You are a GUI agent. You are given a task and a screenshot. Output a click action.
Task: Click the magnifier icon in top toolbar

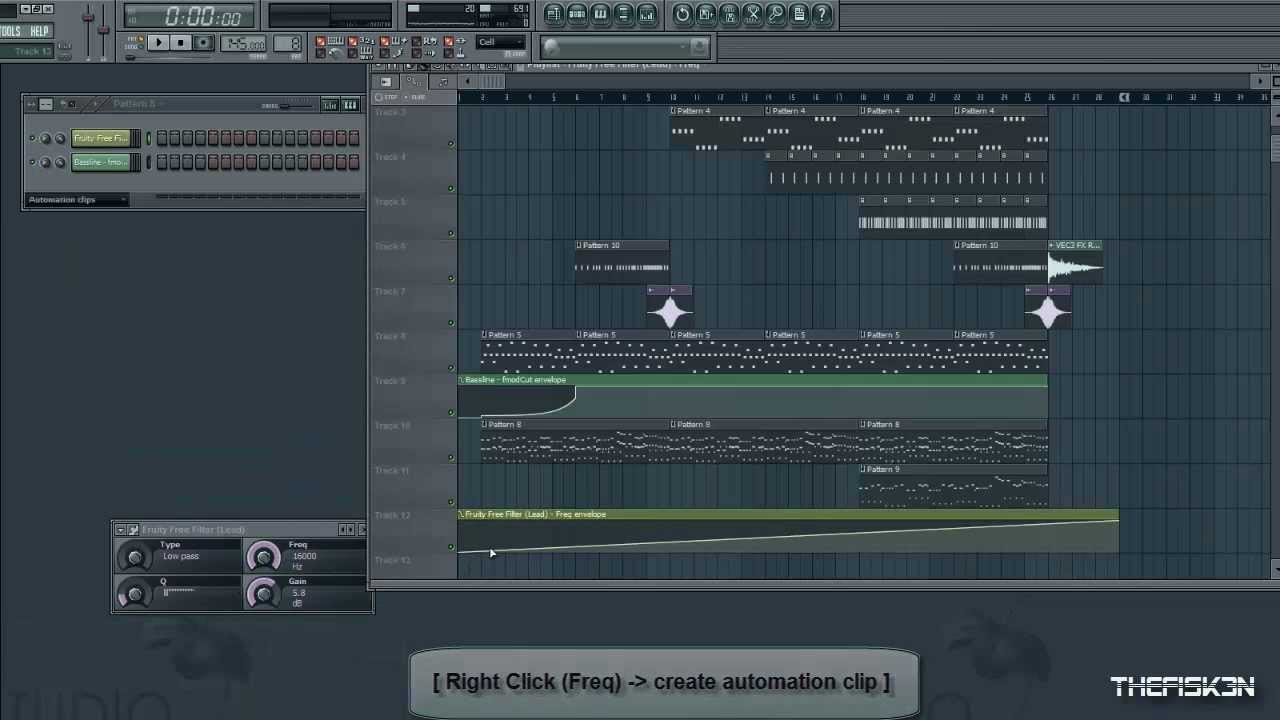[775, 14]
